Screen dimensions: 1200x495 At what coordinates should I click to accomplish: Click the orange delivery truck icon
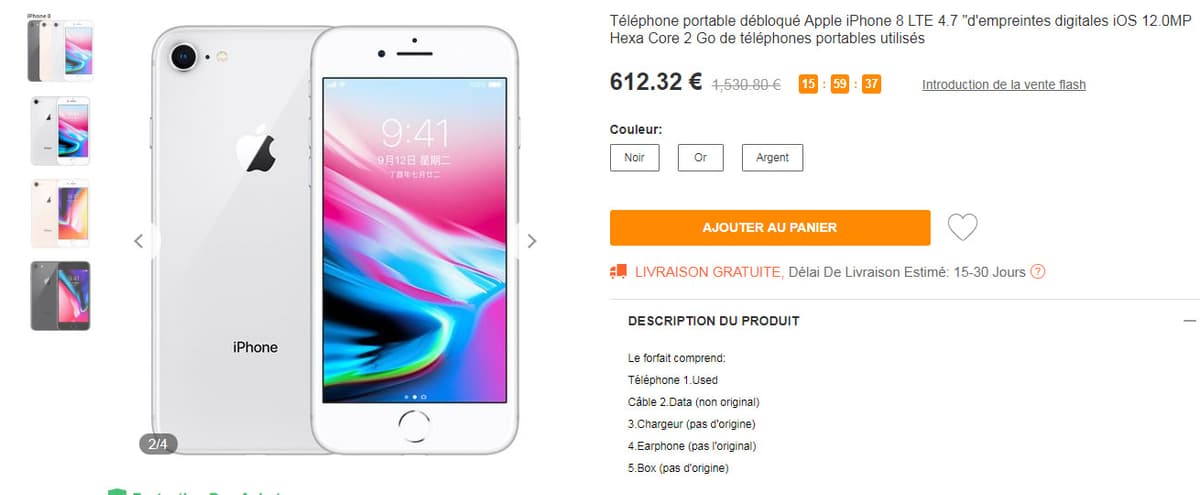(619, 271)
